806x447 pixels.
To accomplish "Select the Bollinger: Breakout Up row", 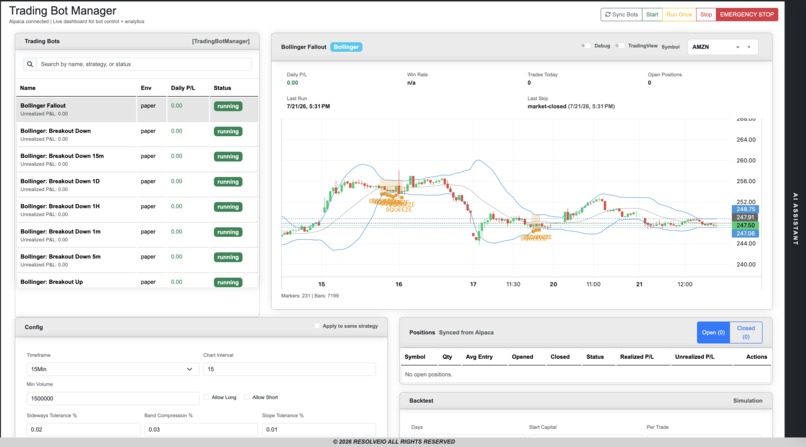I will [x=137, y=281].
